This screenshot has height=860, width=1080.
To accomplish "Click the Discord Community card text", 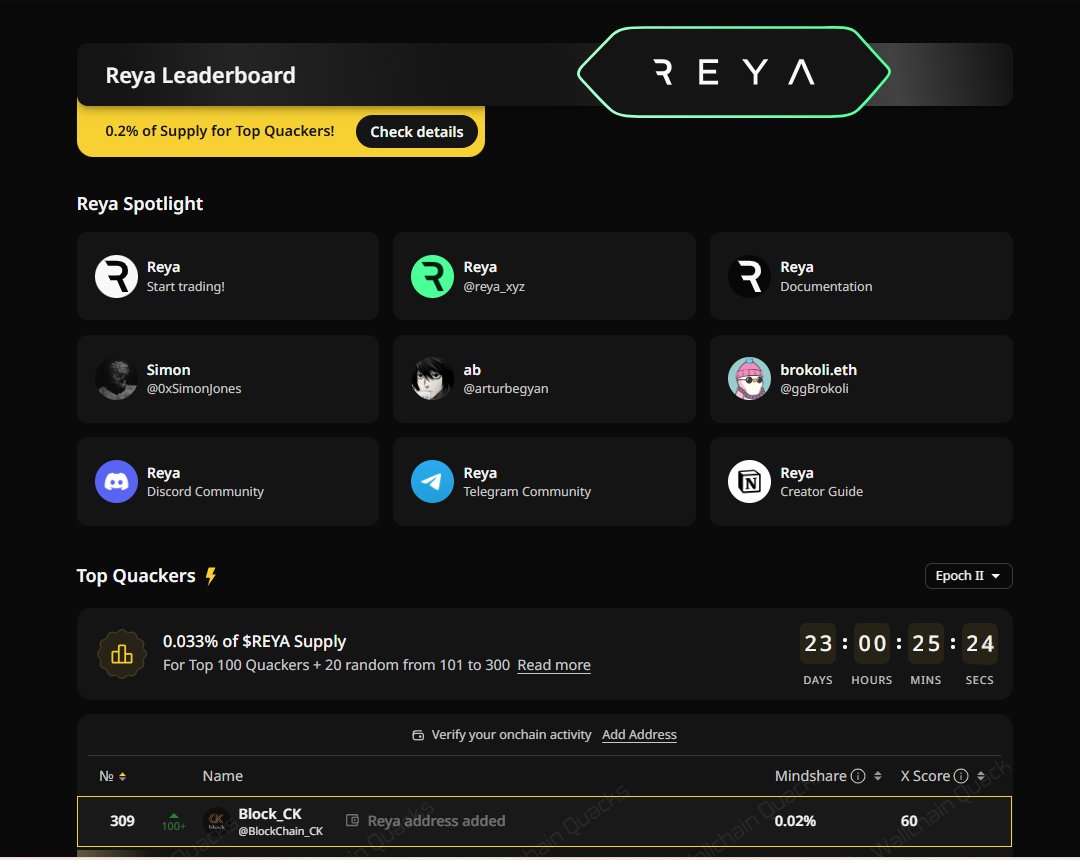I will 205,492.
